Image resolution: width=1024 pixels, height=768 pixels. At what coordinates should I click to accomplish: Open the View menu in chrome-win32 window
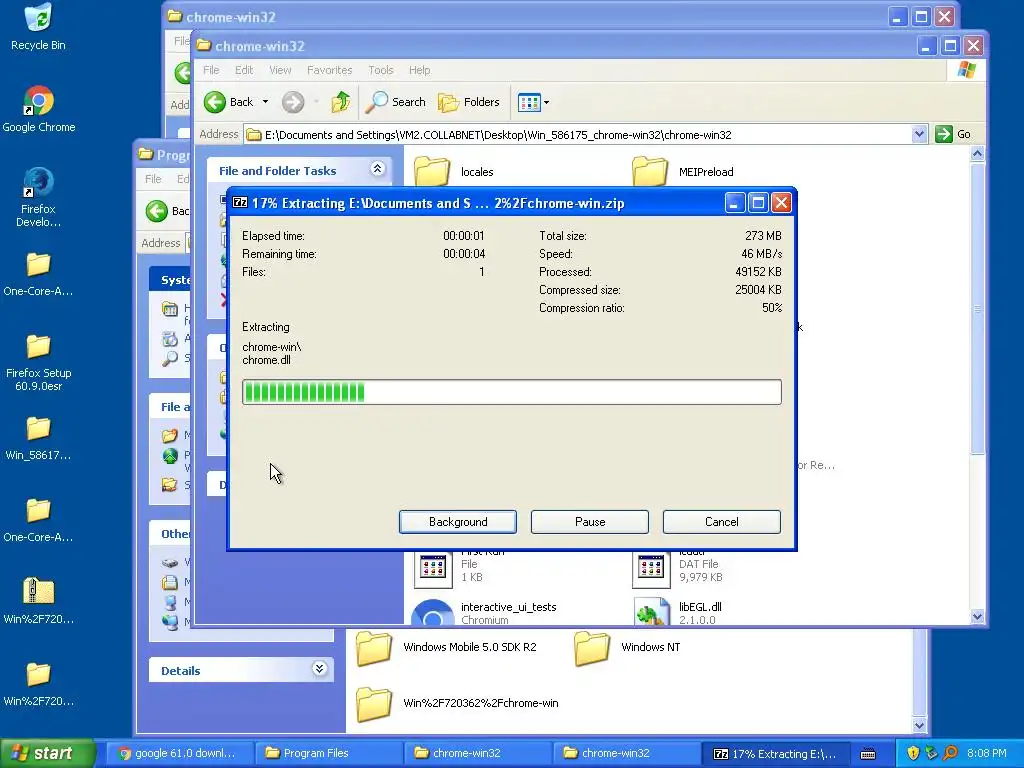pos(280,70)
